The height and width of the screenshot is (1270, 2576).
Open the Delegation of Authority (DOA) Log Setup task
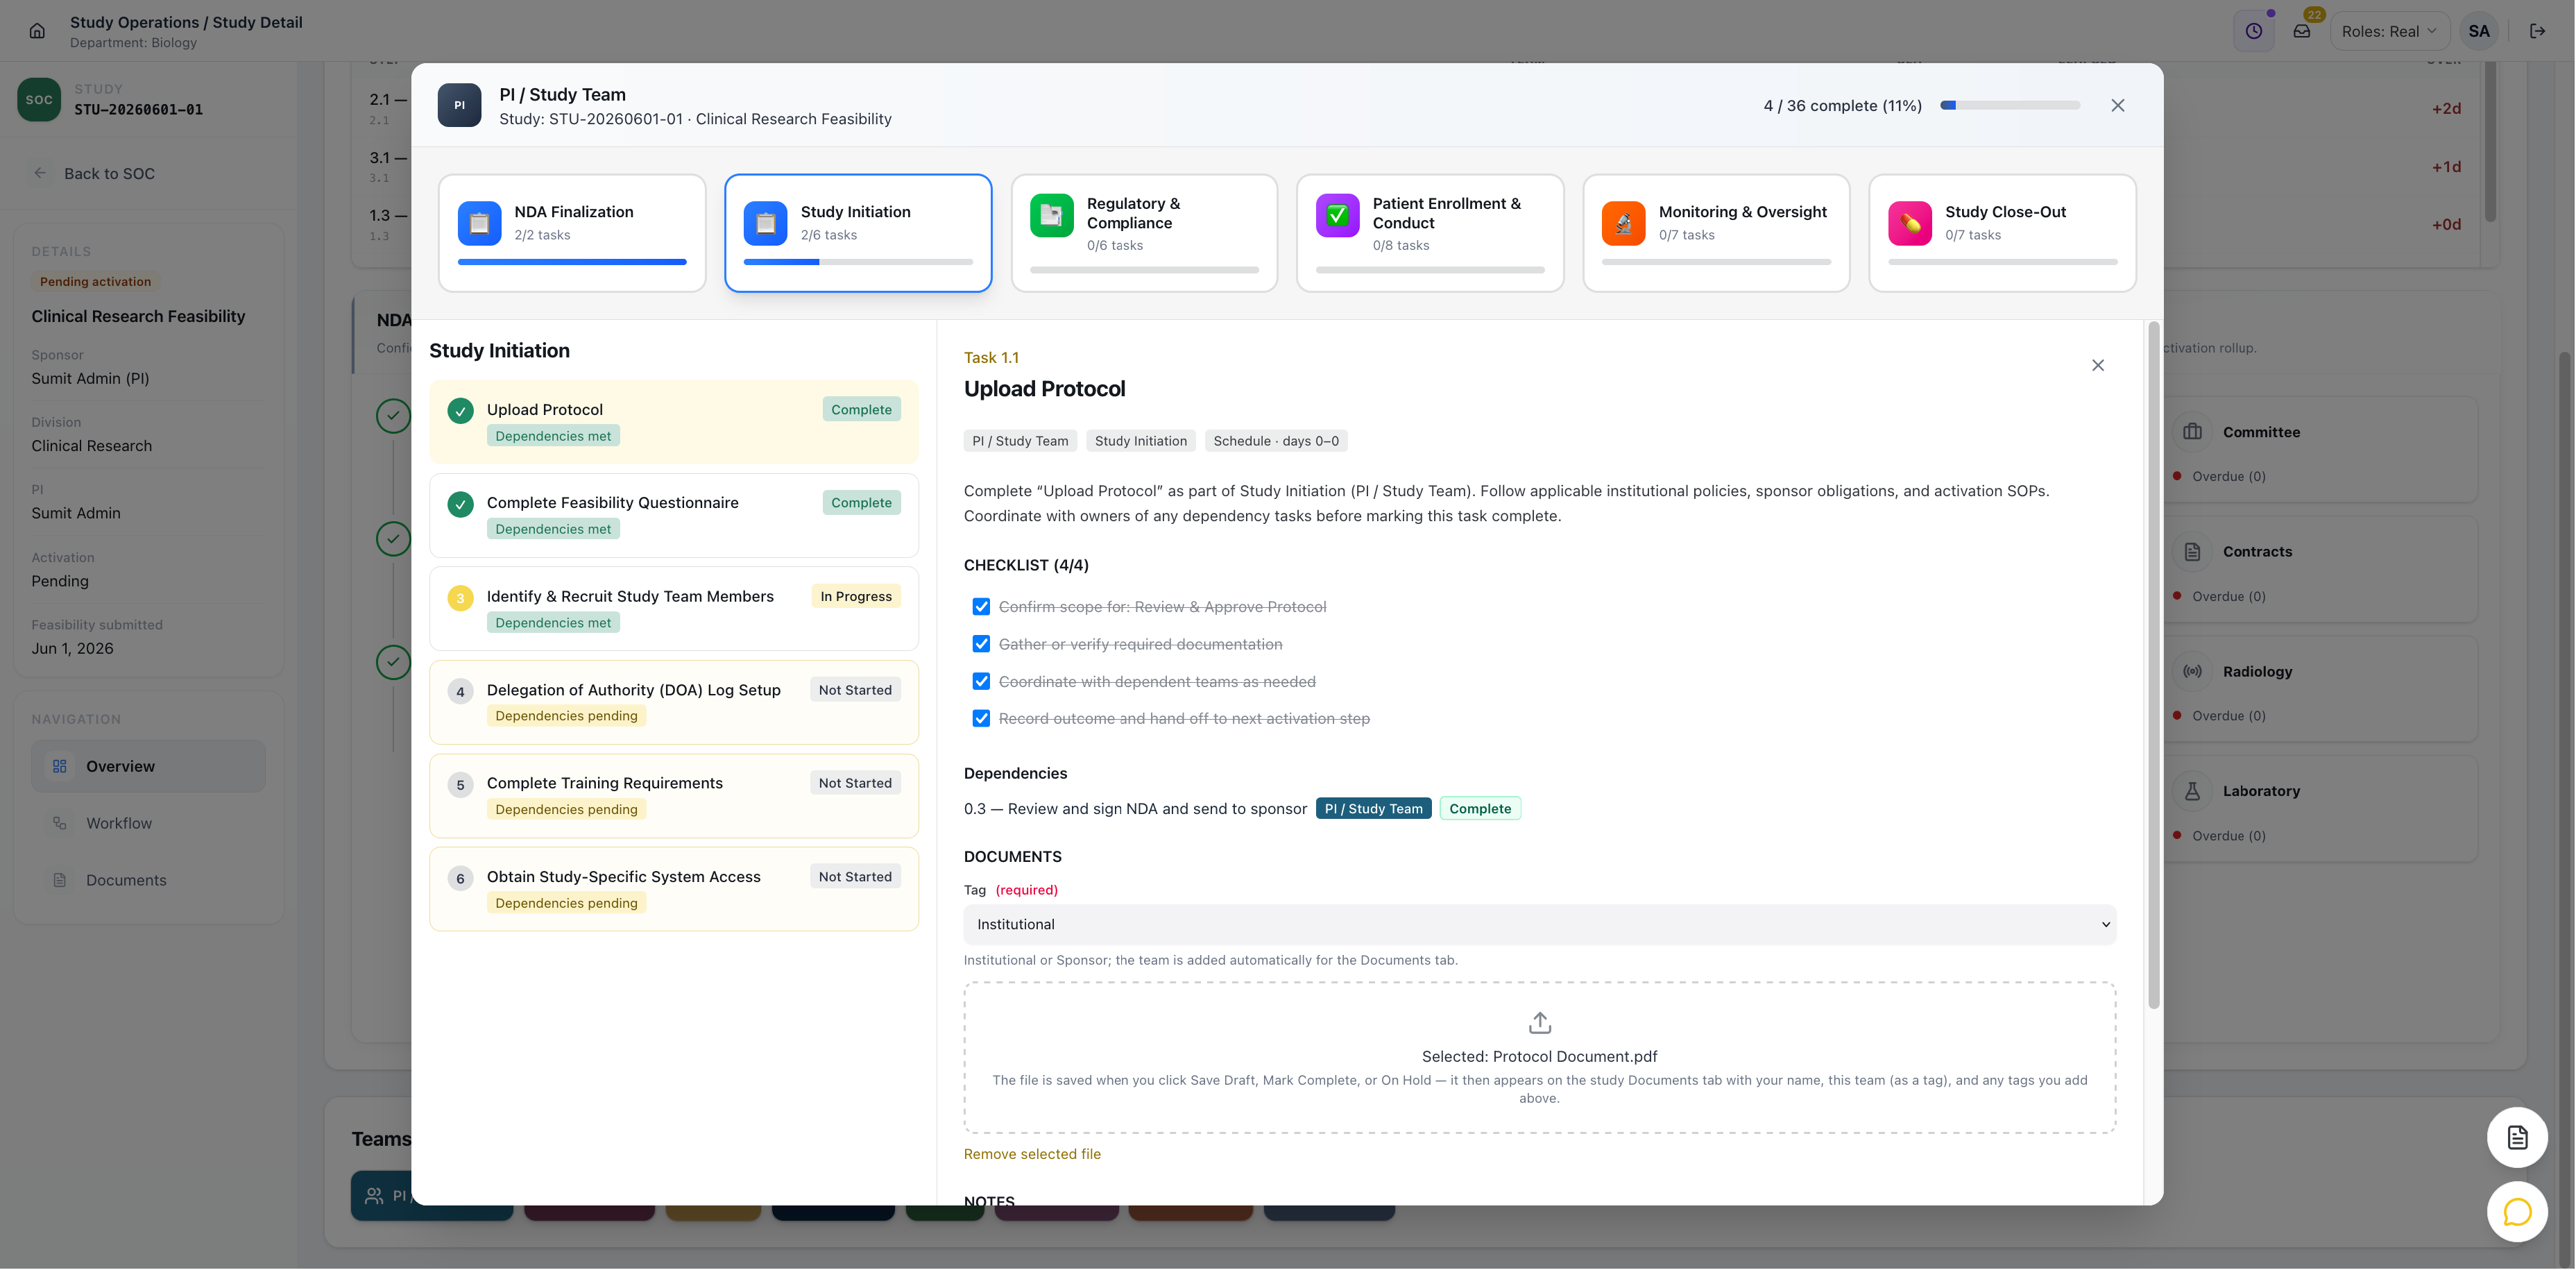tap(674, 702)
